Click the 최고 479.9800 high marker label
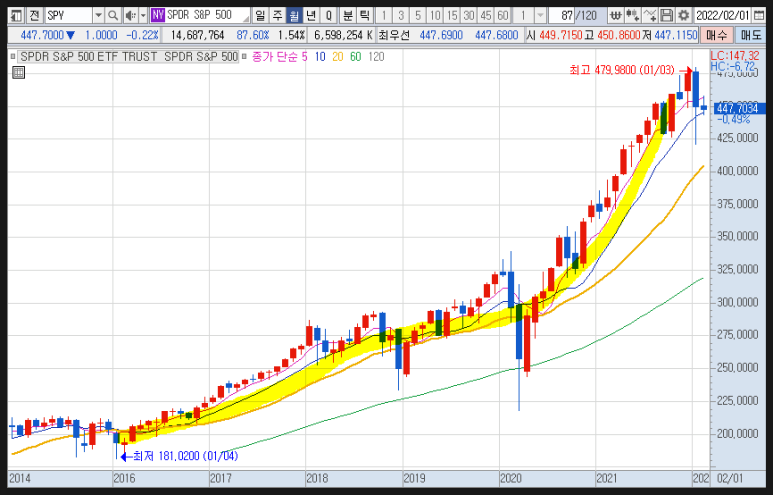The height and width of the screenshot is (495, 773). click(x=621, y=70)
